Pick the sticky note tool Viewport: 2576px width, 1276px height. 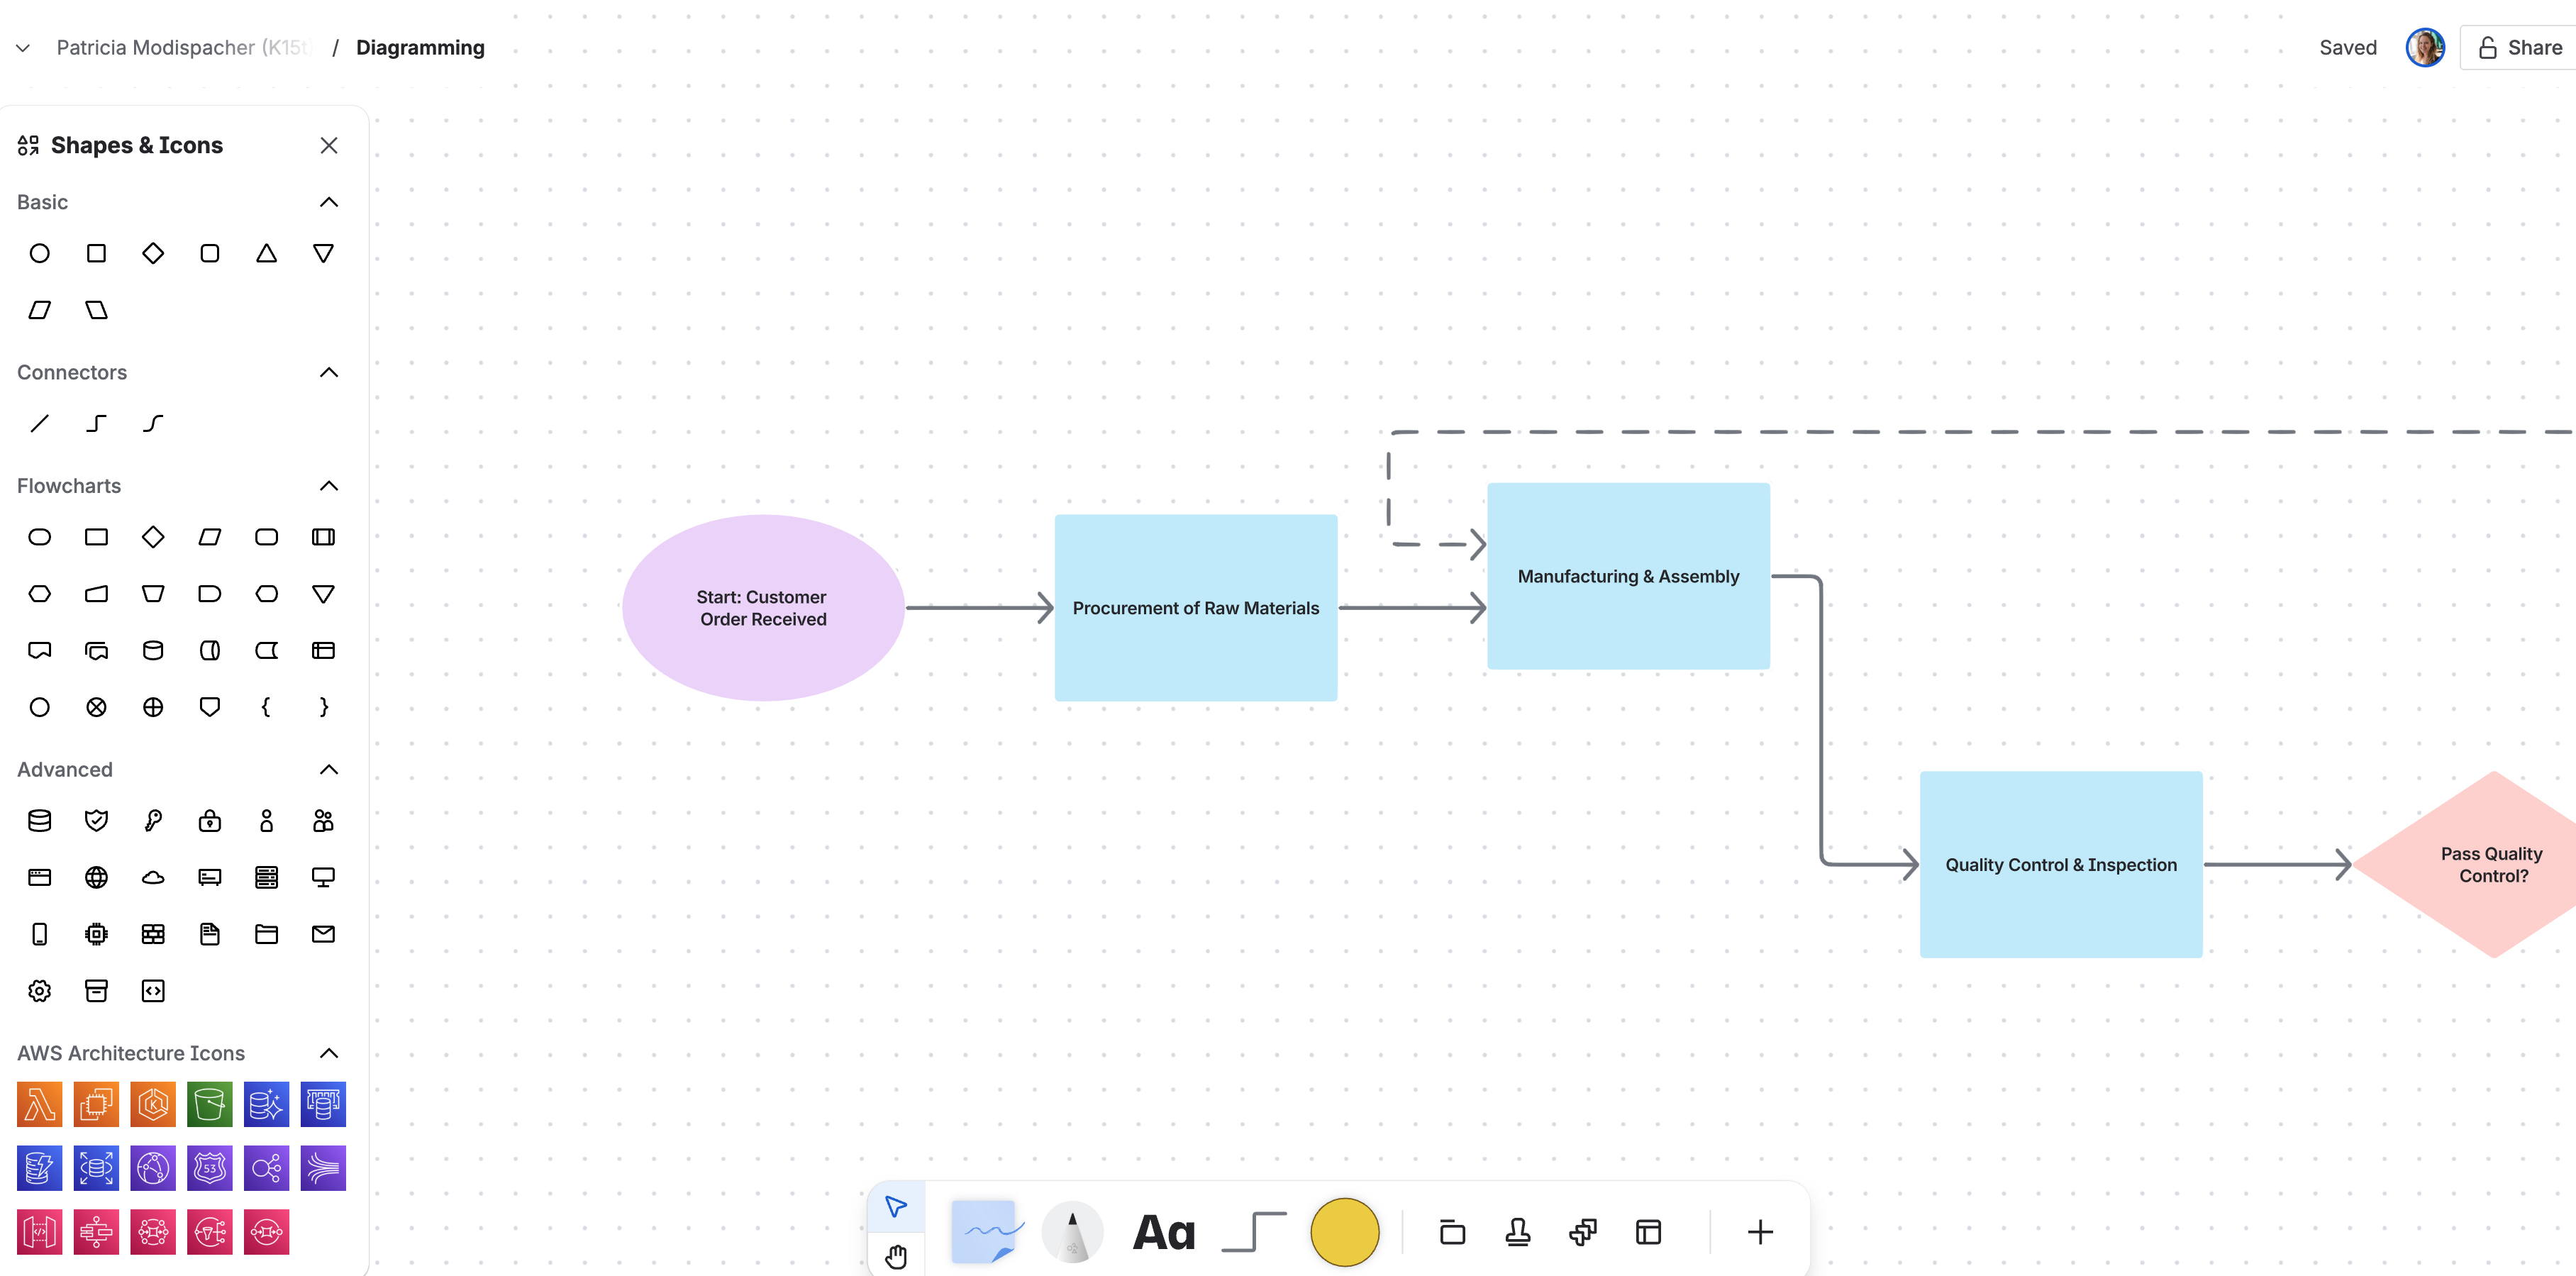tap(985, 1232)
